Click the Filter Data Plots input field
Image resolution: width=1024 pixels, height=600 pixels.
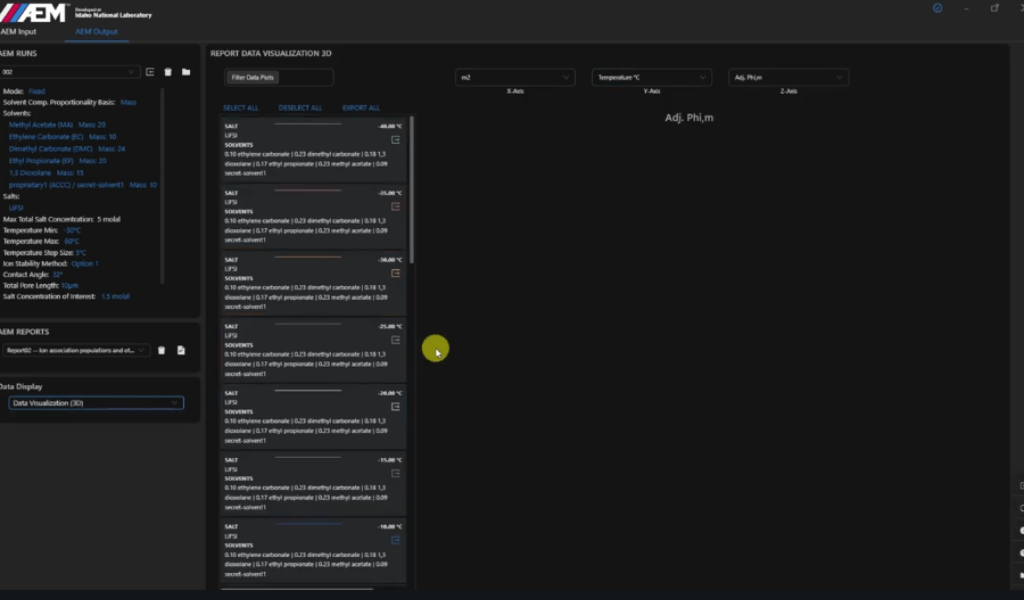[x=279, y=77]
